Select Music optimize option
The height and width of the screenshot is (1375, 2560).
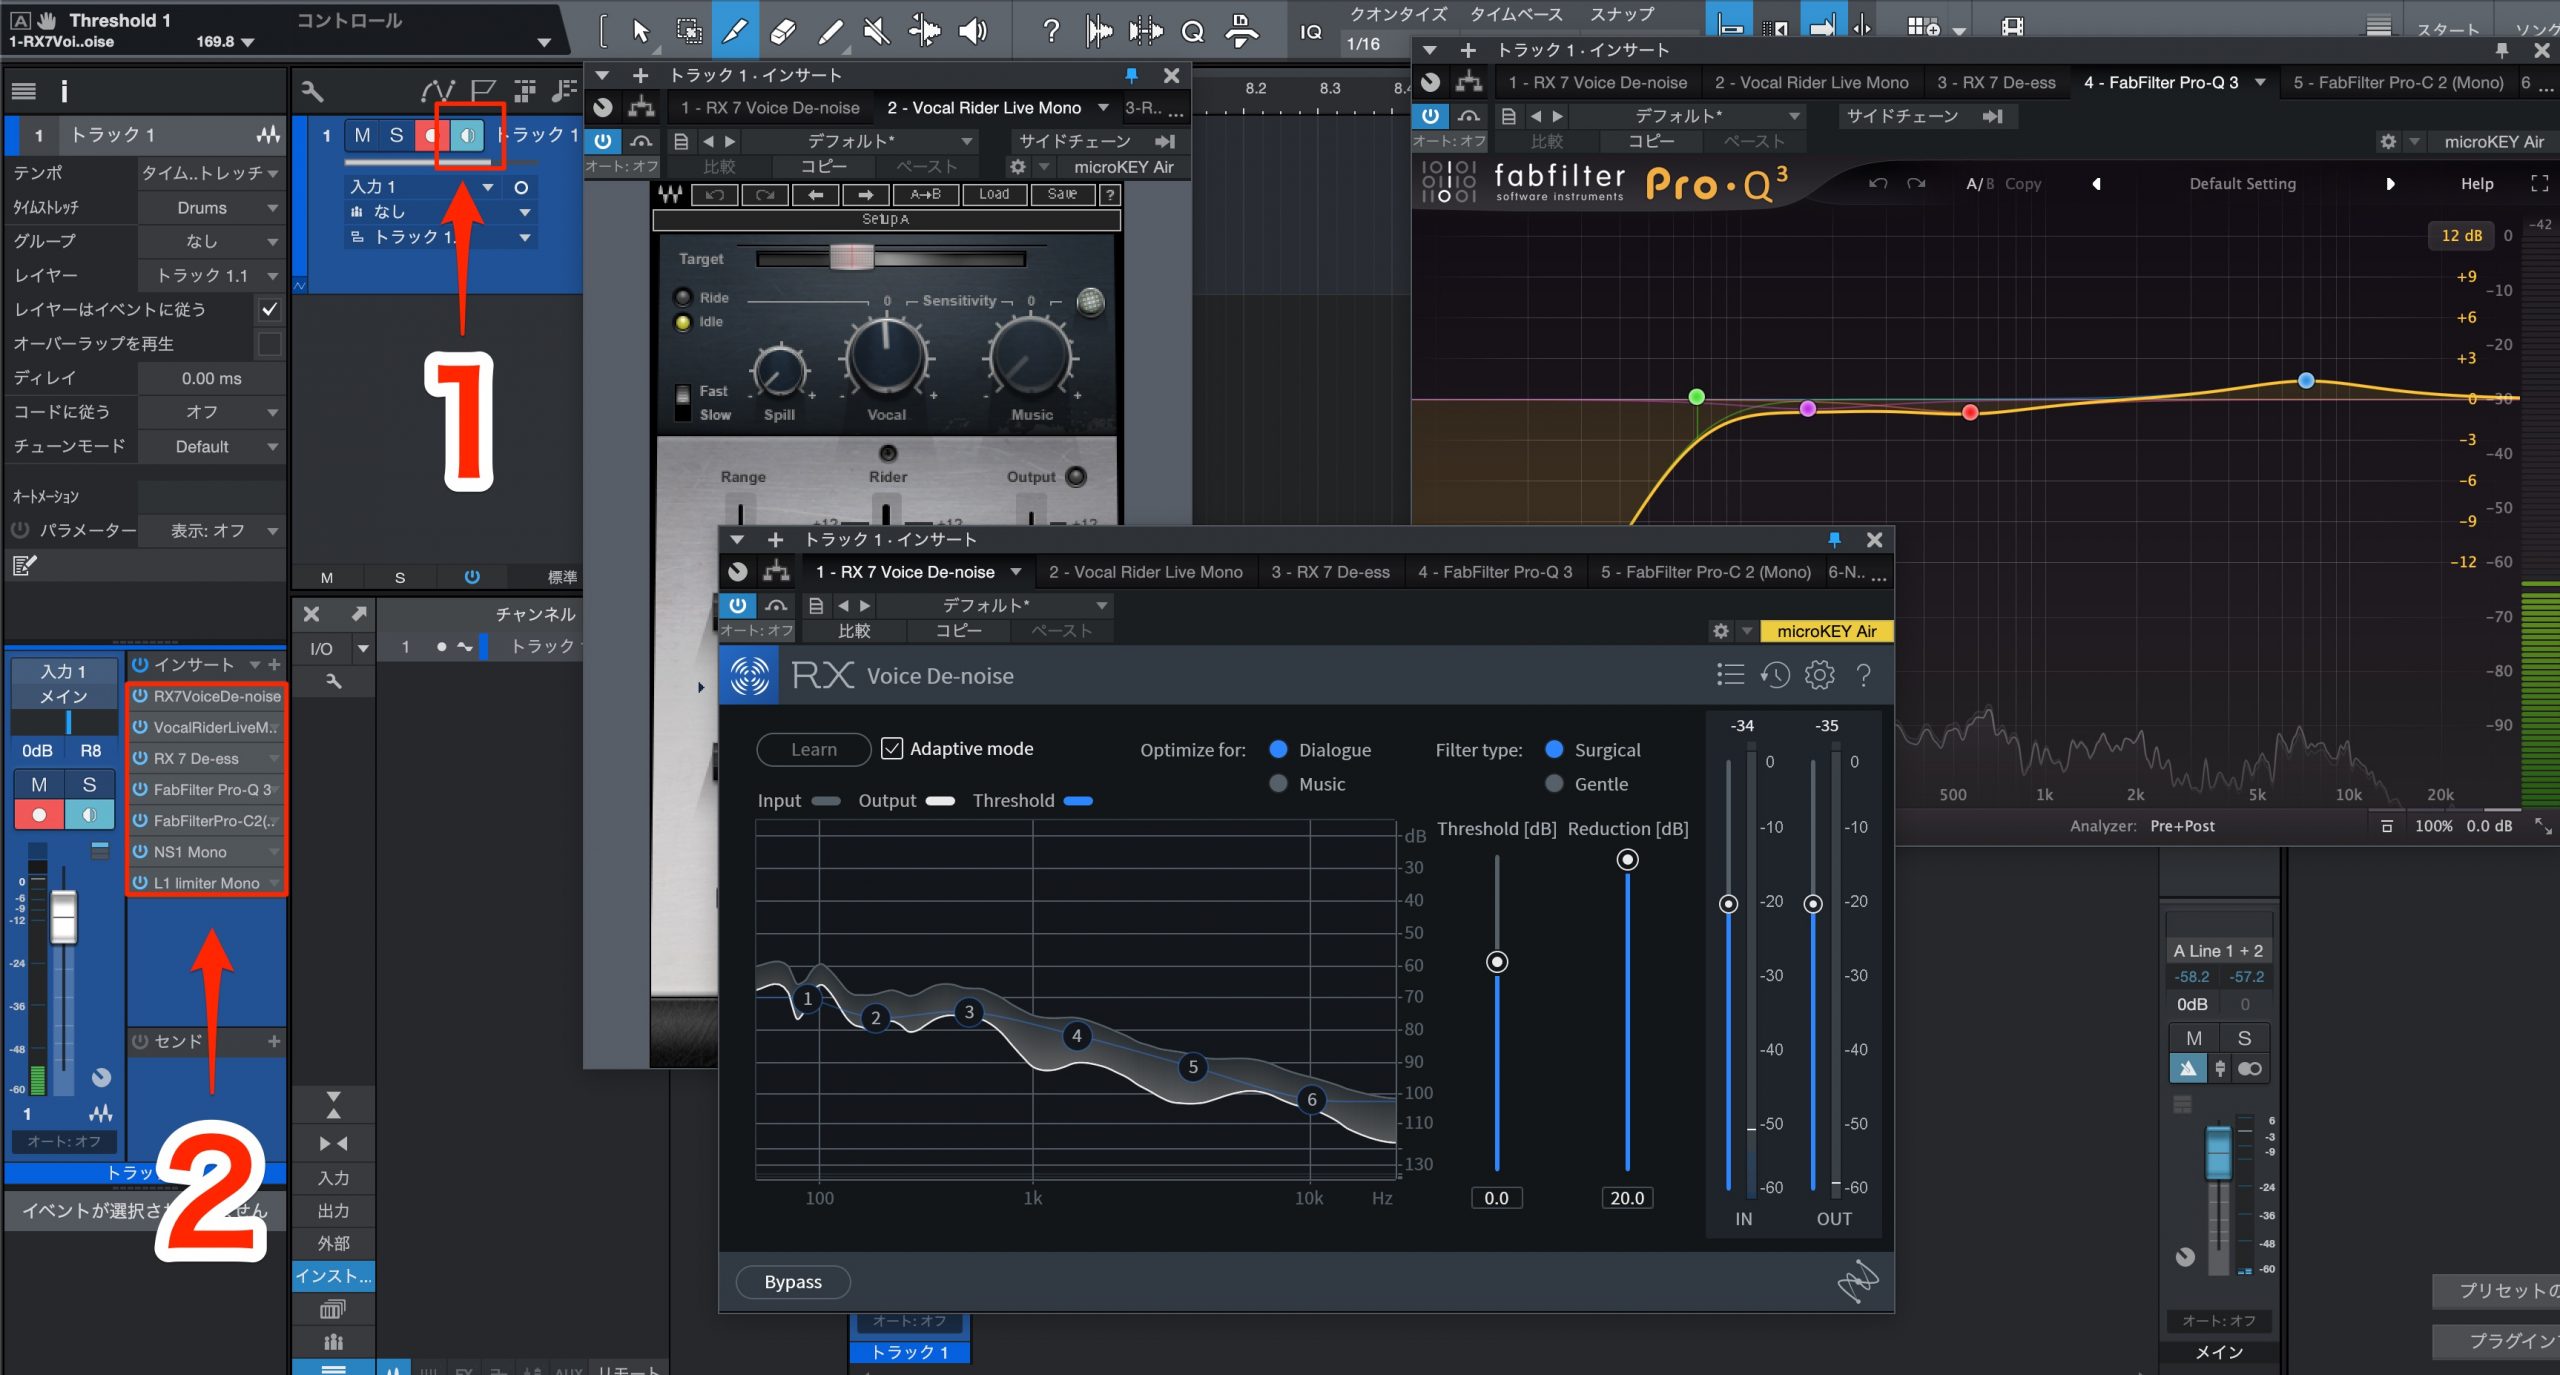pyautogui.click(x=1278, y=784)
